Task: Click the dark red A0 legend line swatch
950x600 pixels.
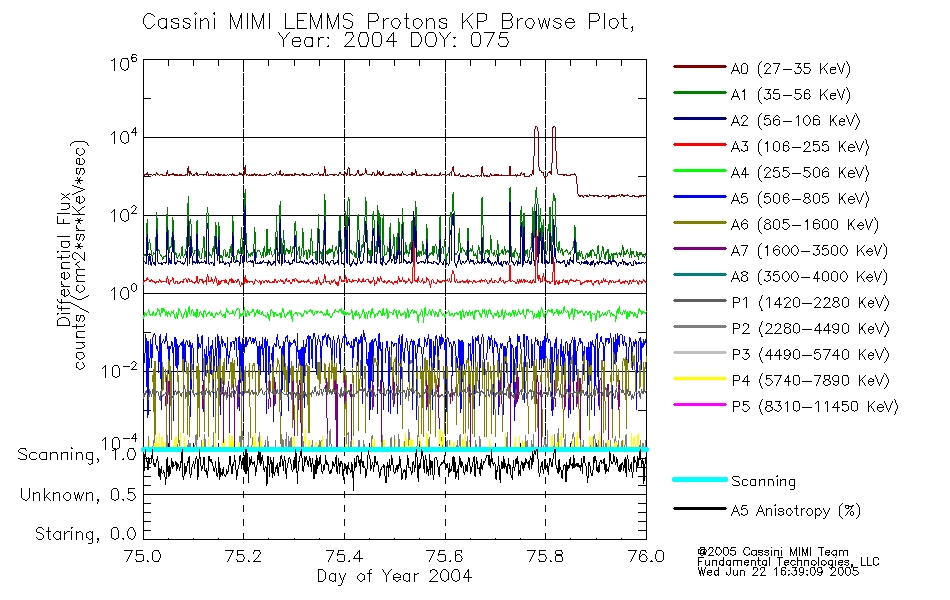Action: (700, 67)
